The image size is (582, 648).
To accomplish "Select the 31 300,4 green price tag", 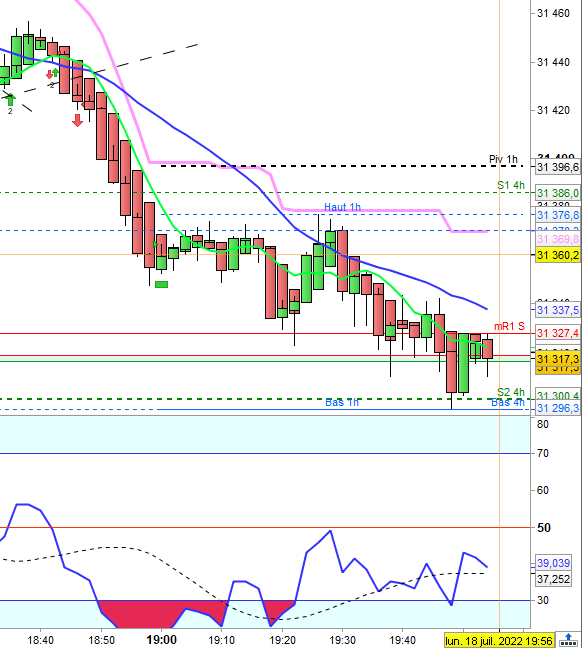I will (558, 395).
